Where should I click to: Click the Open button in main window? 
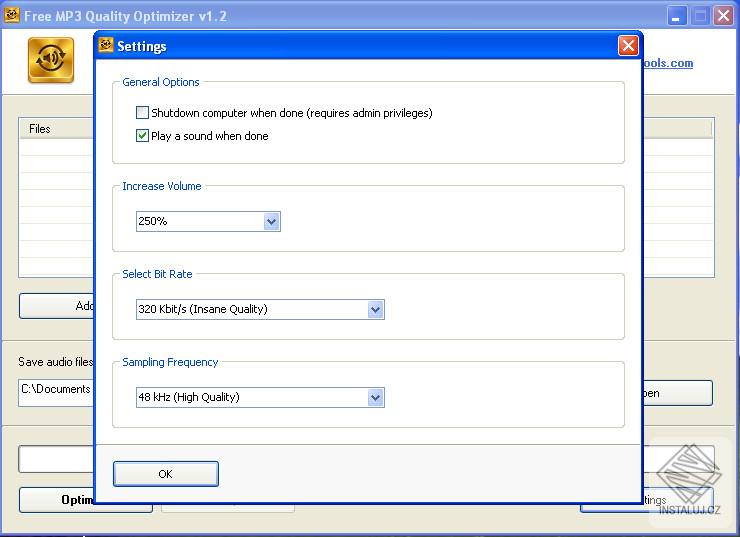[x=678, y=393]
